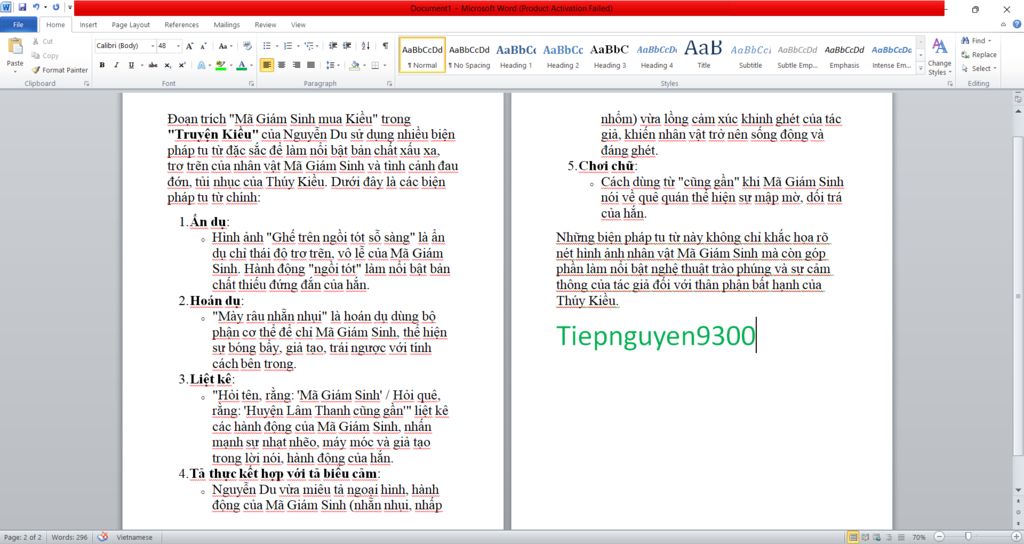Toggle Italic formatting
This screenshot has height=544, width=1024.
(x=116, y=65)
